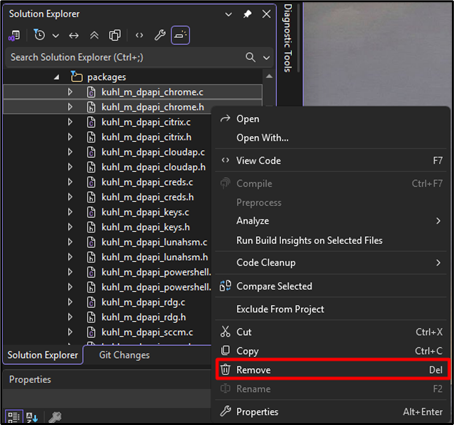Open the search options dropdown arrow
Screen dimensions: 454x425
pos(266,58)
